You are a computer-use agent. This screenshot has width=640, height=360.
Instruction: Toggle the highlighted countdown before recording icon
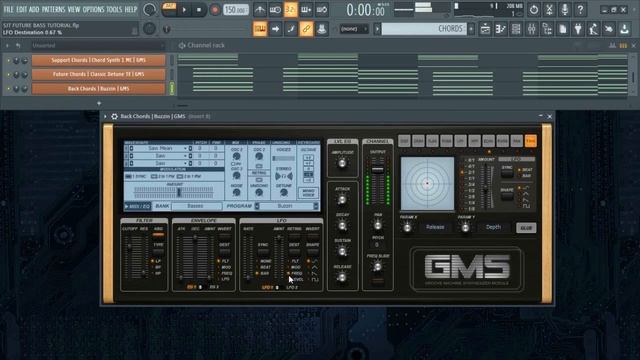[x=291, y=10]
